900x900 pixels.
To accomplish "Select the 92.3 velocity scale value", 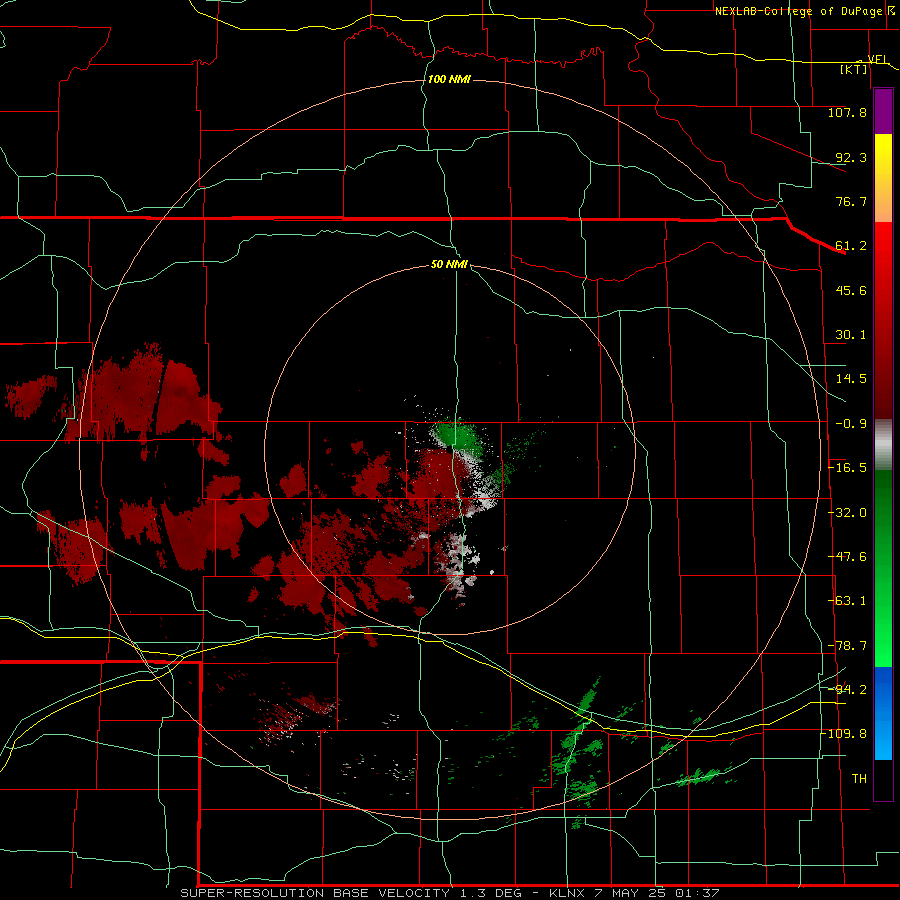I will (x=851, y=157).
